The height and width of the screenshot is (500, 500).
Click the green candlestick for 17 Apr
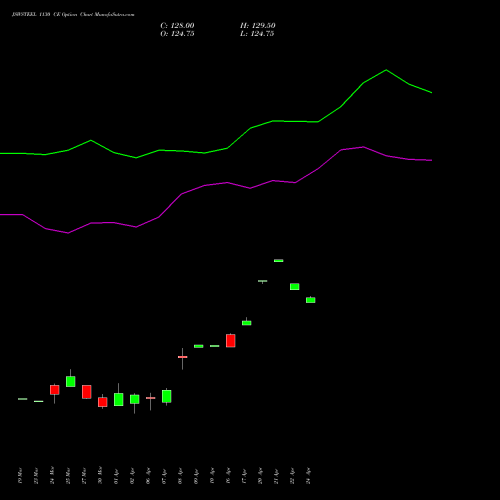coord(247,323)
